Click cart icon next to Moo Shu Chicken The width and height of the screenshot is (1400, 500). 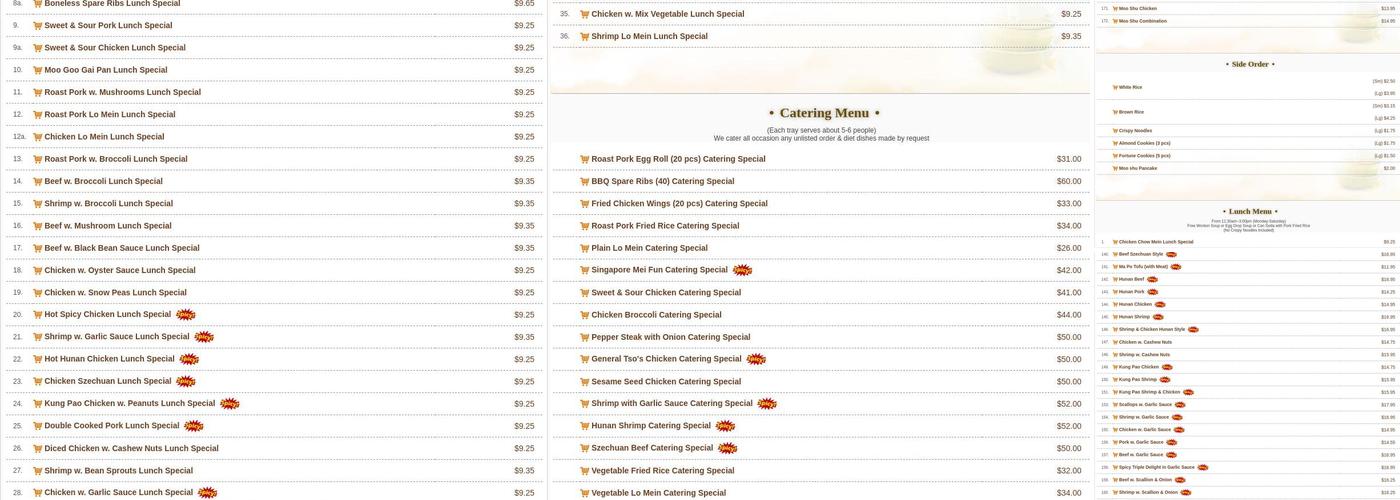[x=1115, y=8]
